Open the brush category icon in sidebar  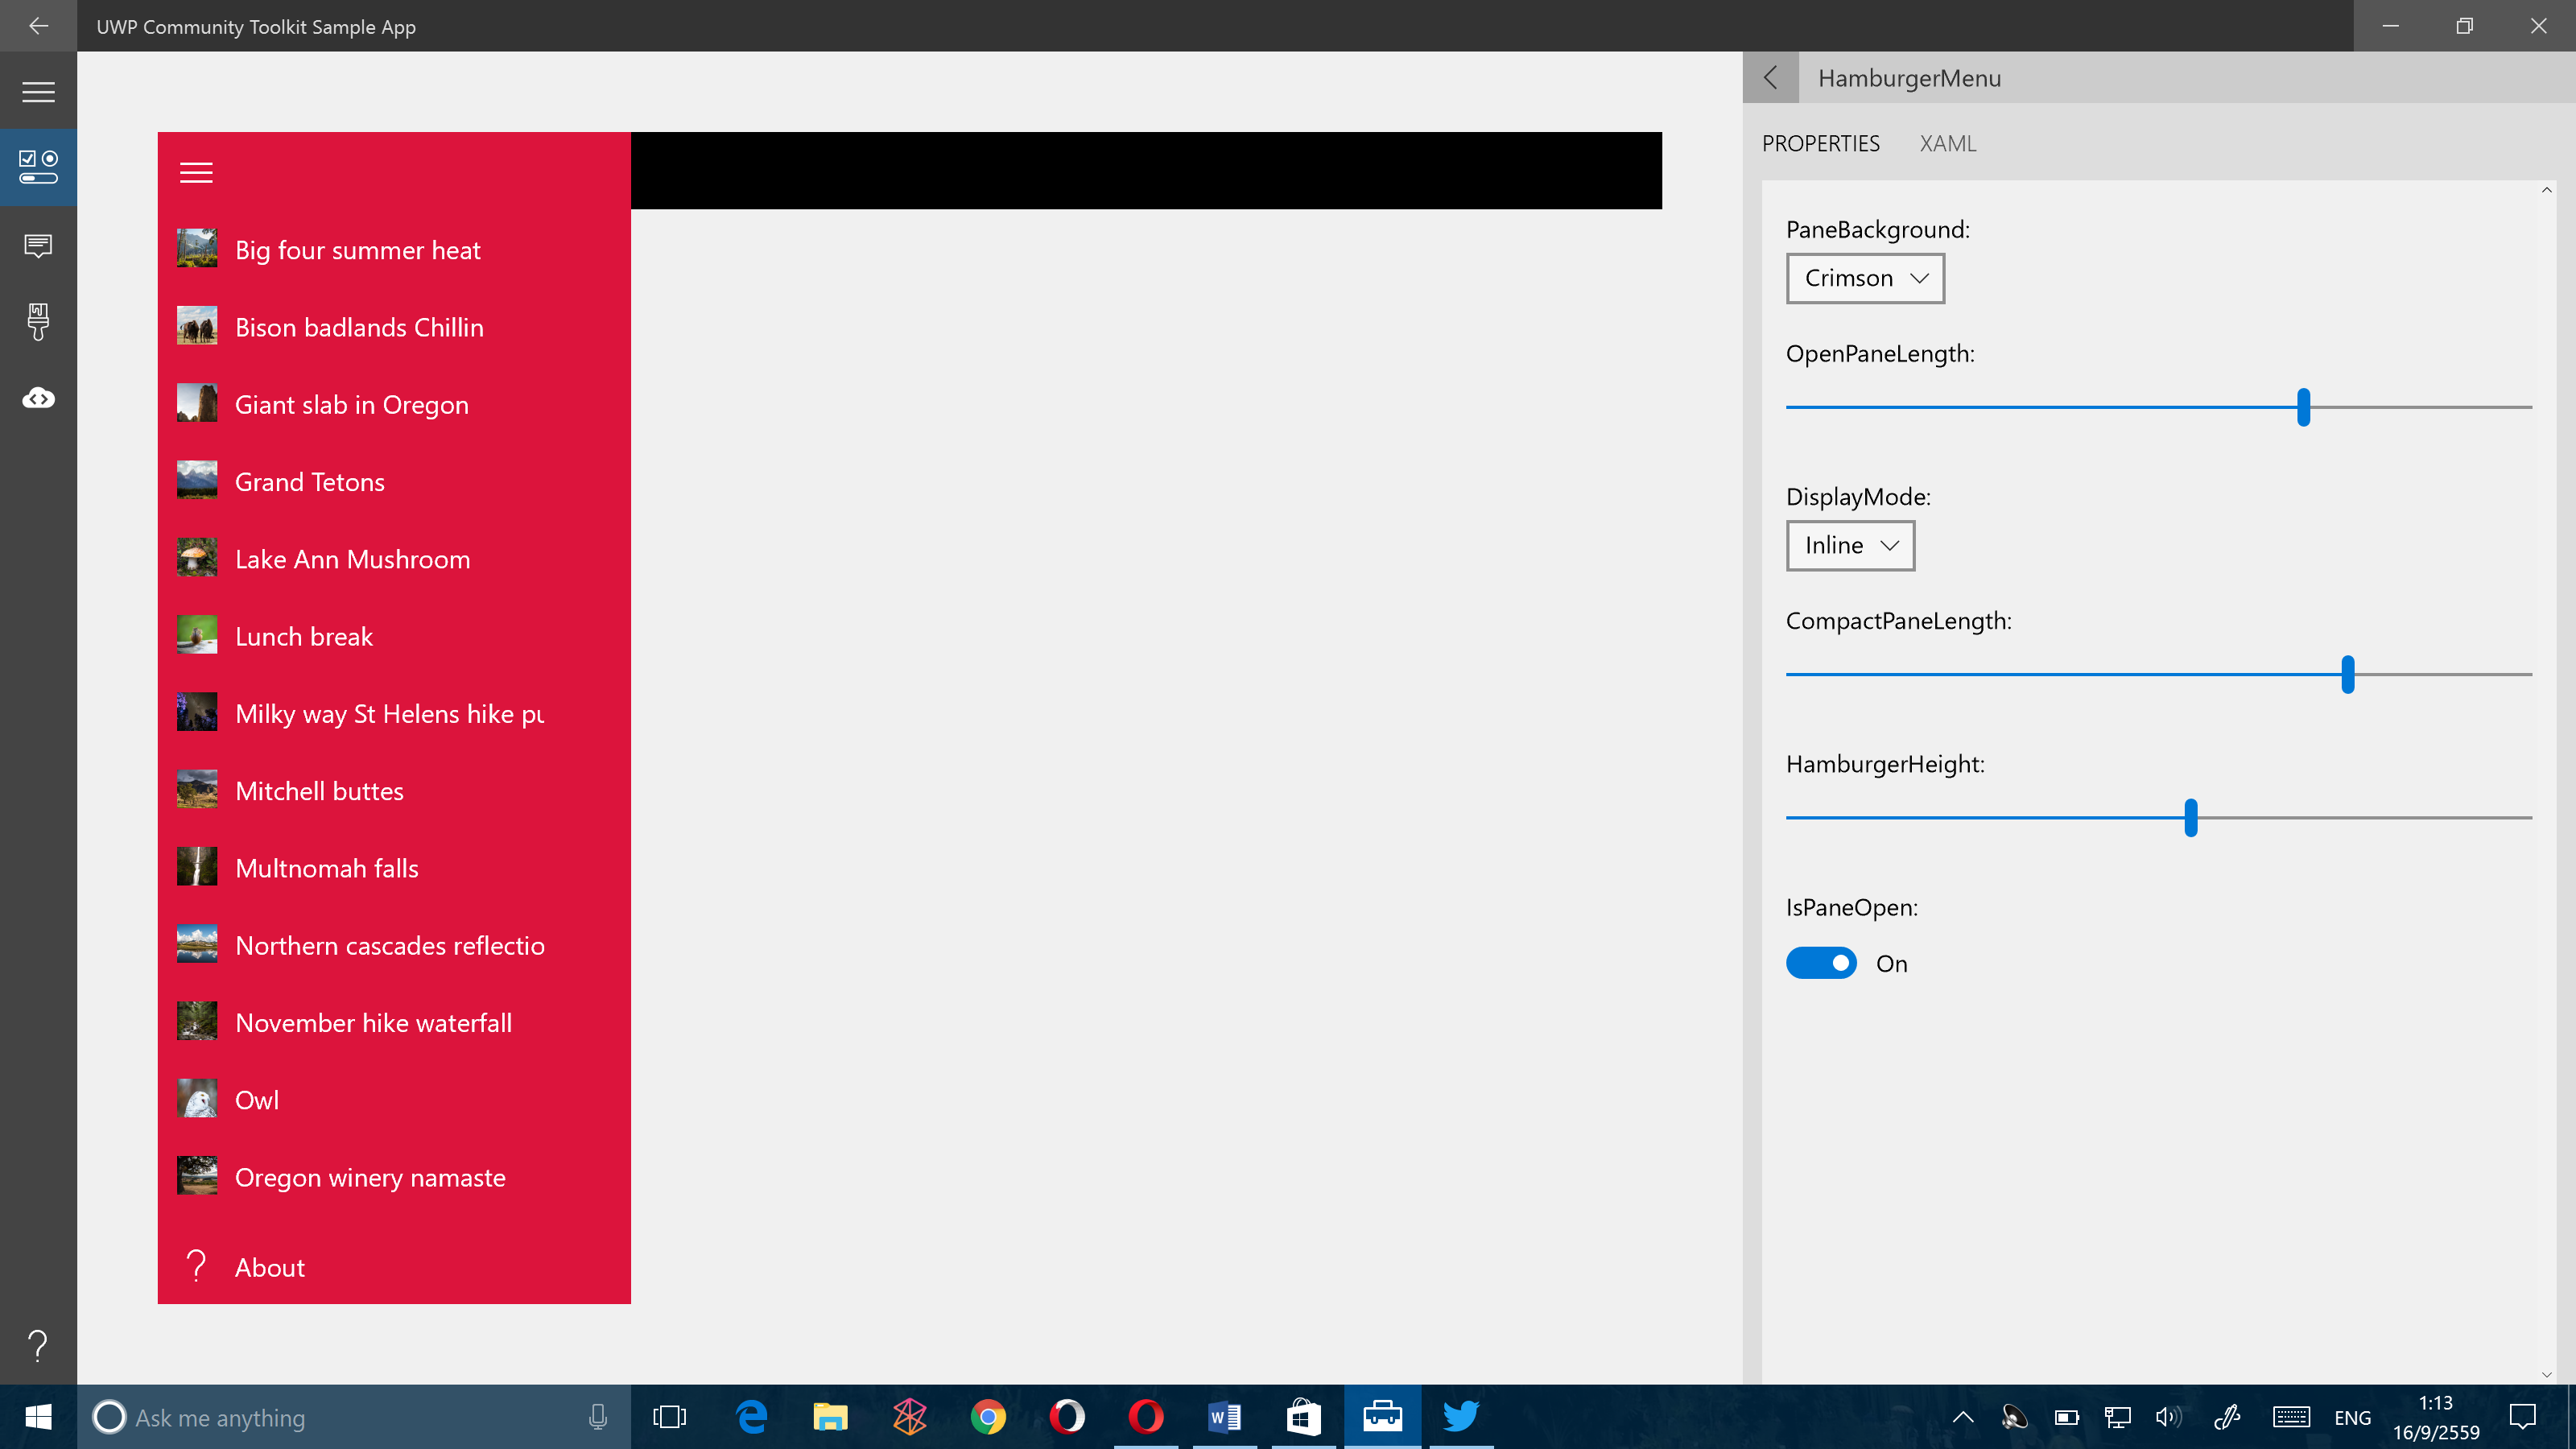click(x=38, y=322)
